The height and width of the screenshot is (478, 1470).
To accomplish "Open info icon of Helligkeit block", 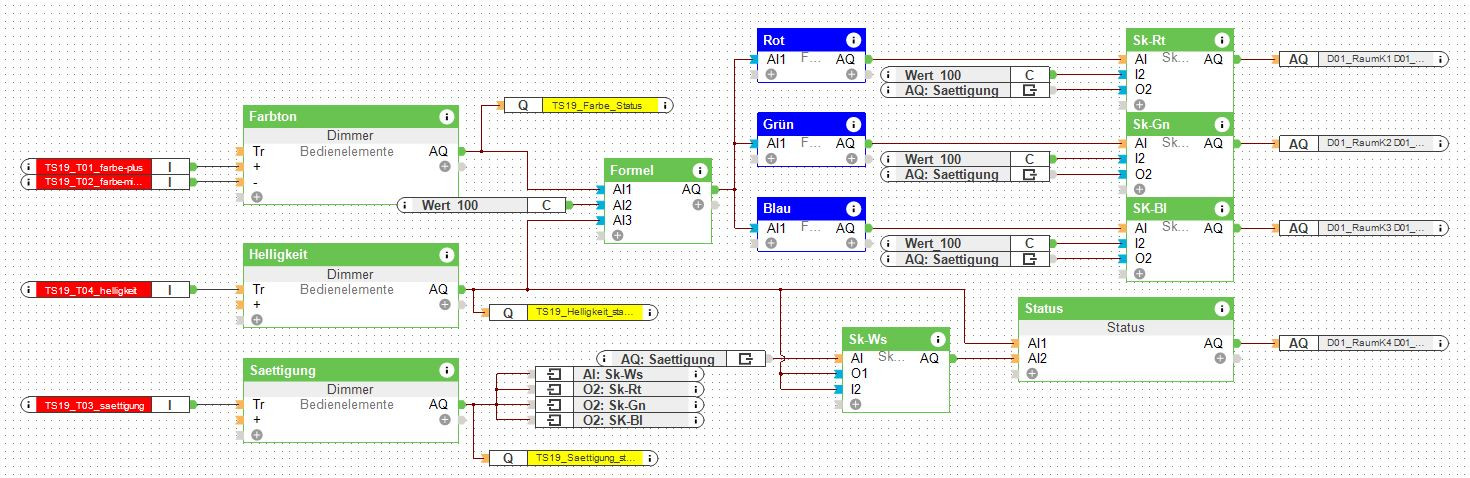I will [x=446, y=255].
